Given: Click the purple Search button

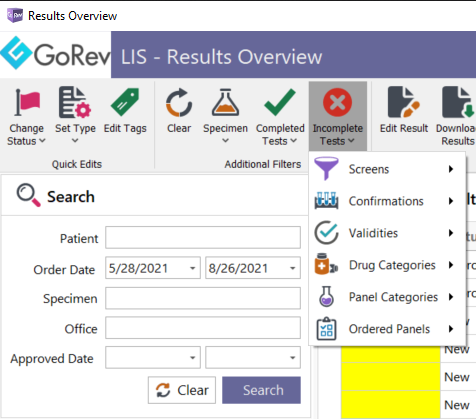Looking at the screenshot, I should [261, 390].
